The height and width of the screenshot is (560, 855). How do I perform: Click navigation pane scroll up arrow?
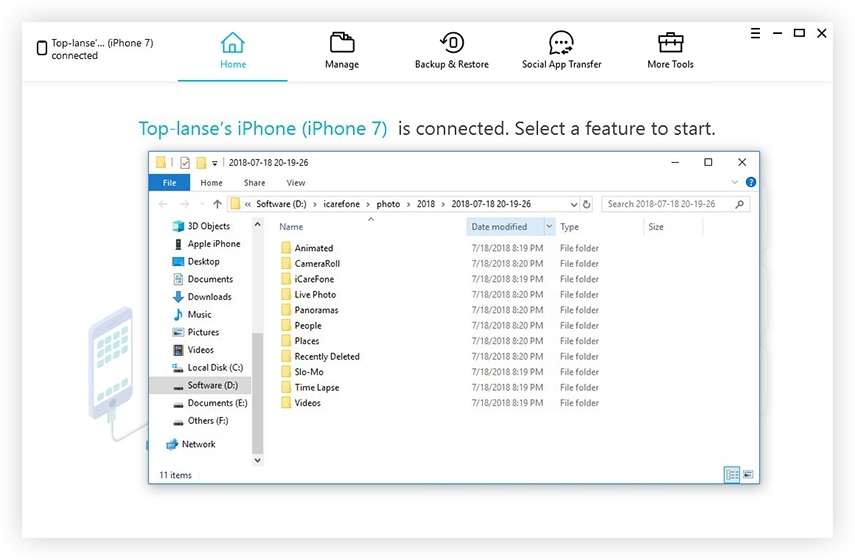(x=257, y=224)
